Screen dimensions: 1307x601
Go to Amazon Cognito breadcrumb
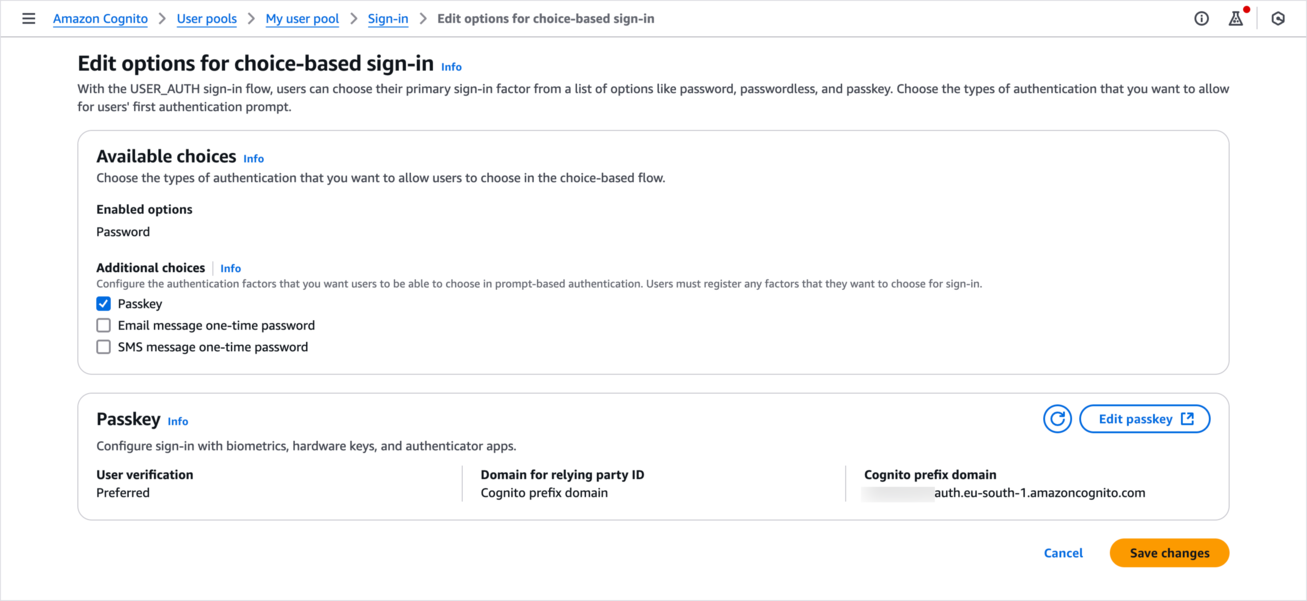click(100, 19)
